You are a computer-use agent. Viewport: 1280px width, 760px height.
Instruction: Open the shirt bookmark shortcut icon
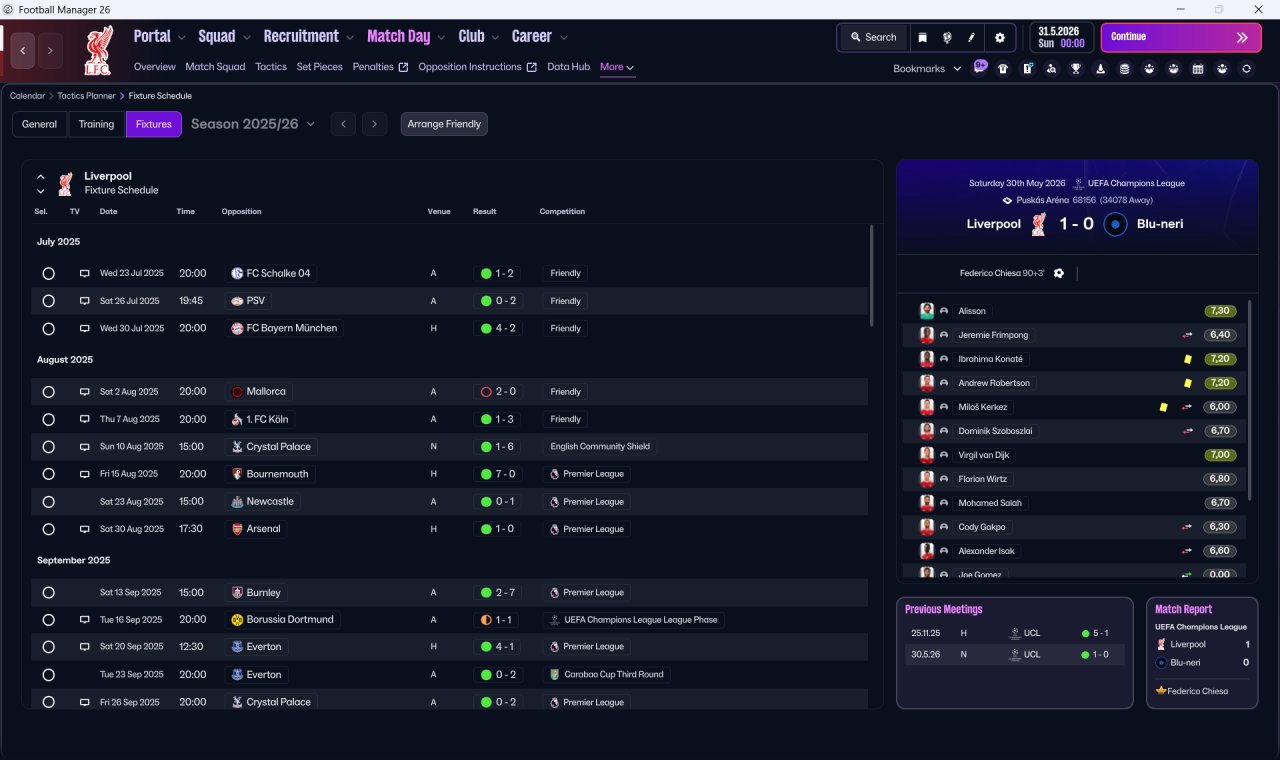click(x=1003, y=69)
